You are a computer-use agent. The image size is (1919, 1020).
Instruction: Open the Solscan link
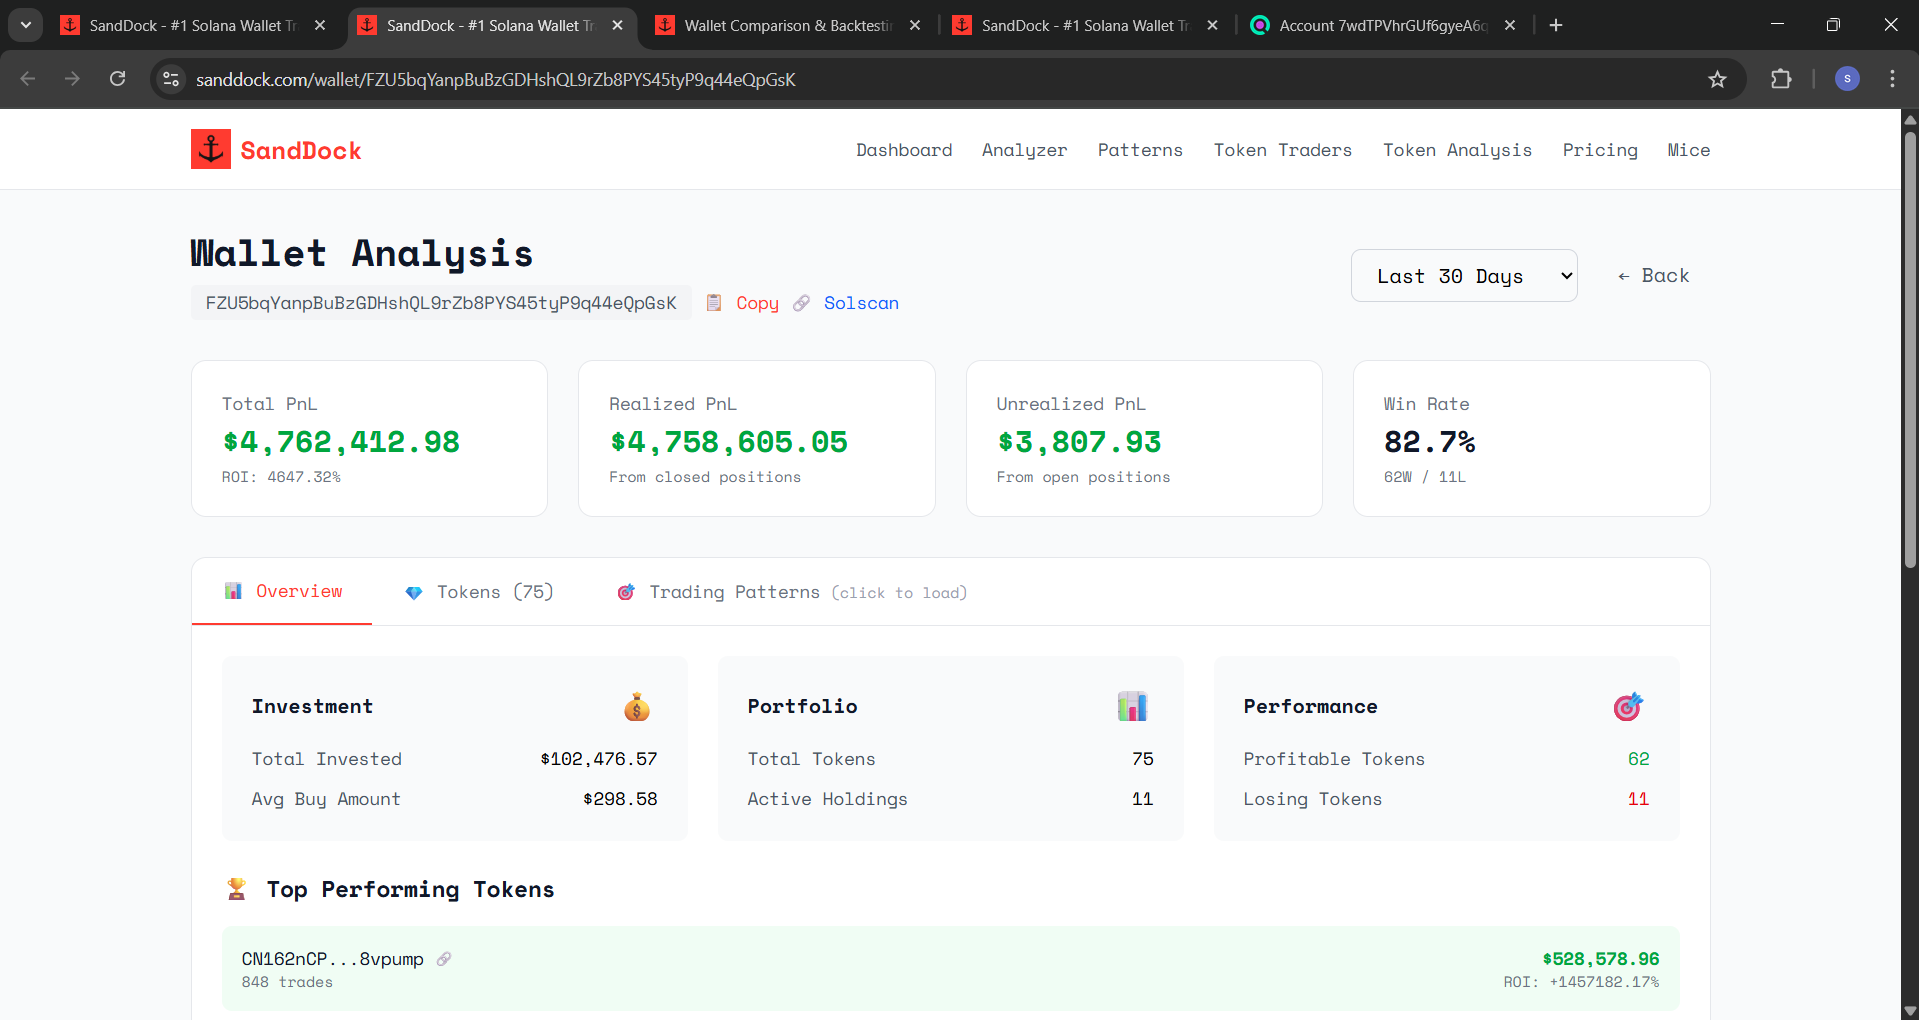[x=861, y=303]
